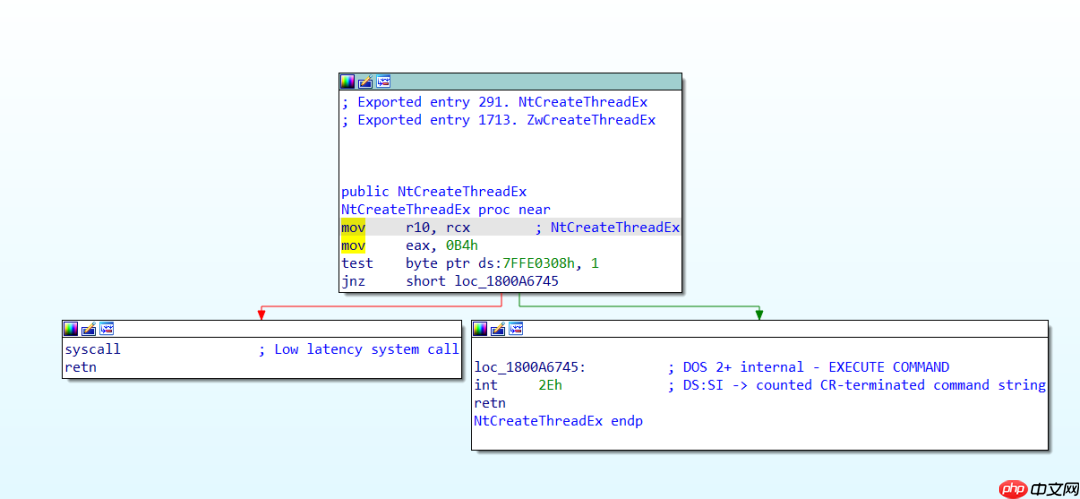Image resolution: width=1080 pixels, height=499 pixels.
Task: Click the 'Low latency system call' comment
Action: (x=366, y=349)
